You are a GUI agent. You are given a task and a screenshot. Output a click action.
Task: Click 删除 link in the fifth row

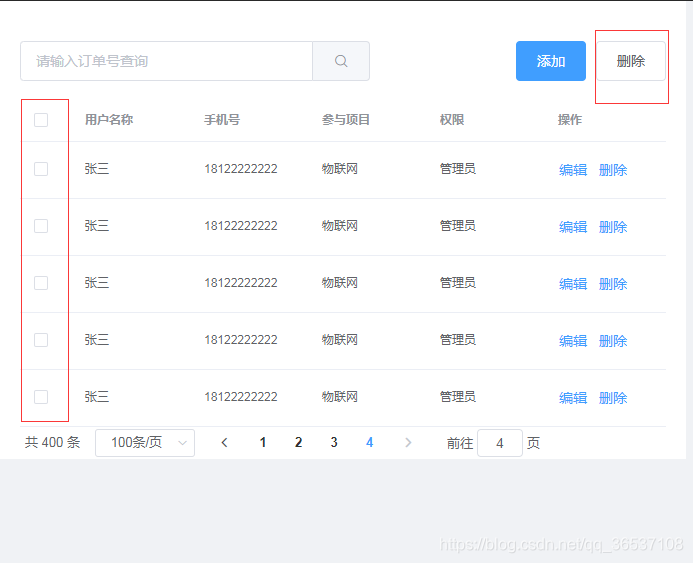[x=613, y=398]
